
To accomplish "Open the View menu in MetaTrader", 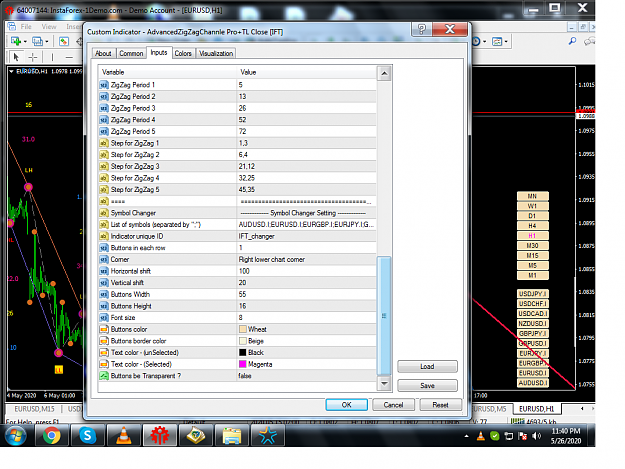I will (x=49, y=27).
